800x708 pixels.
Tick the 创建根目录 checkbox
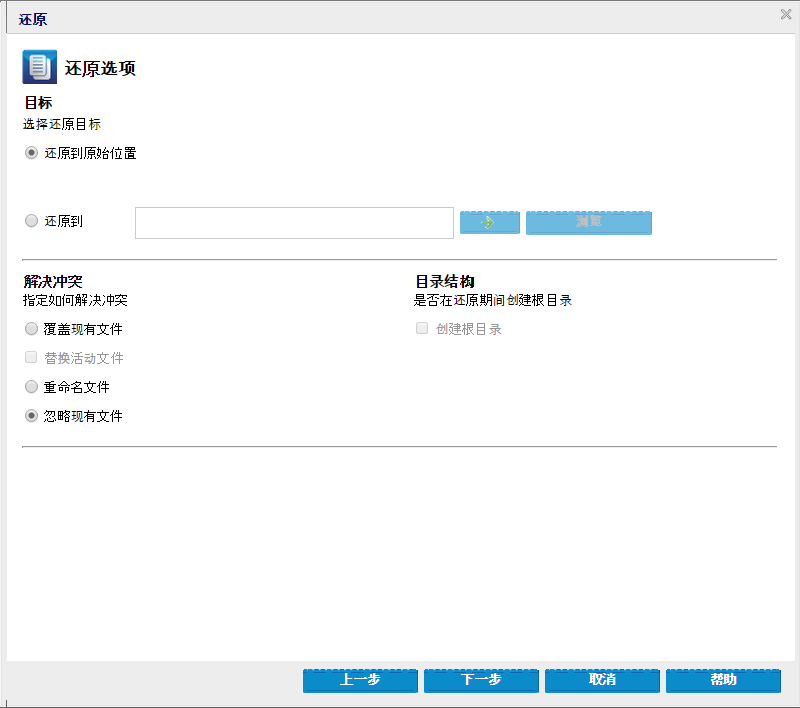422,329
